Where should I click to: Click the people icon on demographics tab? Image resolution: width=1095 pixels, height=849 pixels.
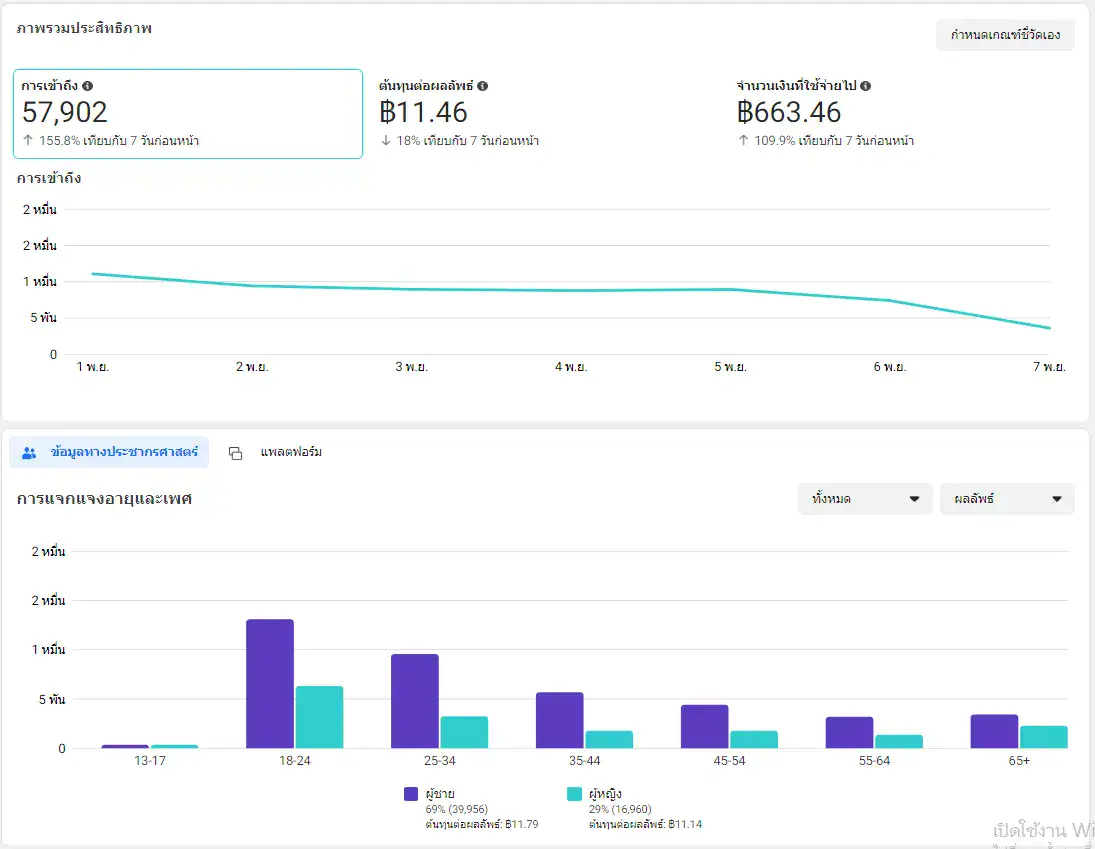[29, 453]
